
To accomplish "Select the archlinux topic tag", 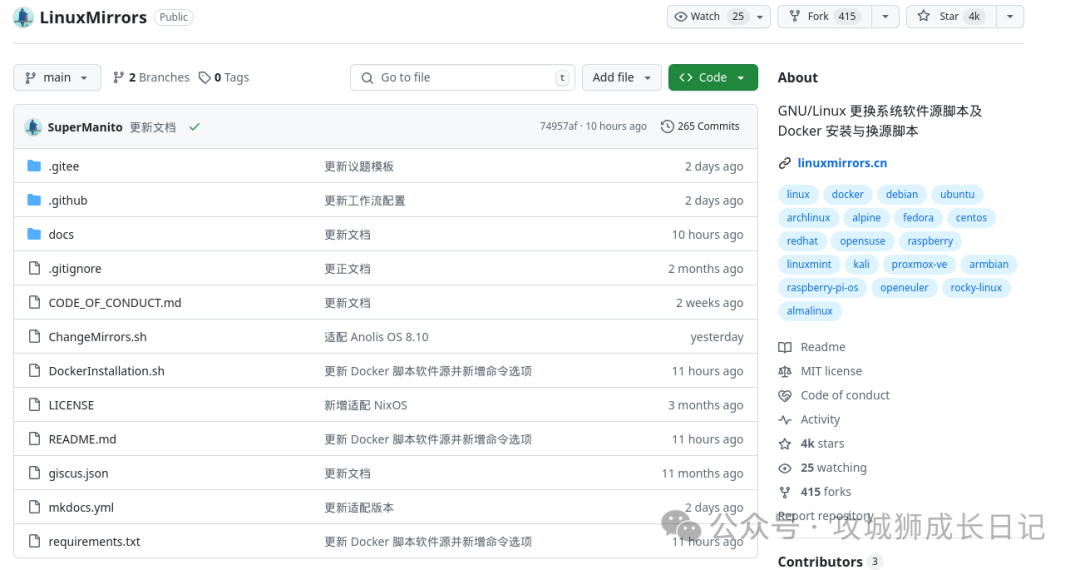I will click(808, 218).
